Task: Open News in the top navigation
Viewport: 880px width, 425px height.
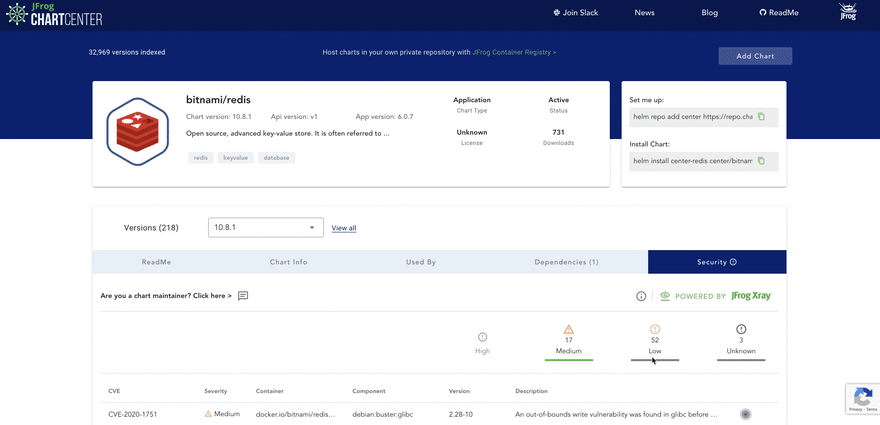Action: (x=644, y=13)
